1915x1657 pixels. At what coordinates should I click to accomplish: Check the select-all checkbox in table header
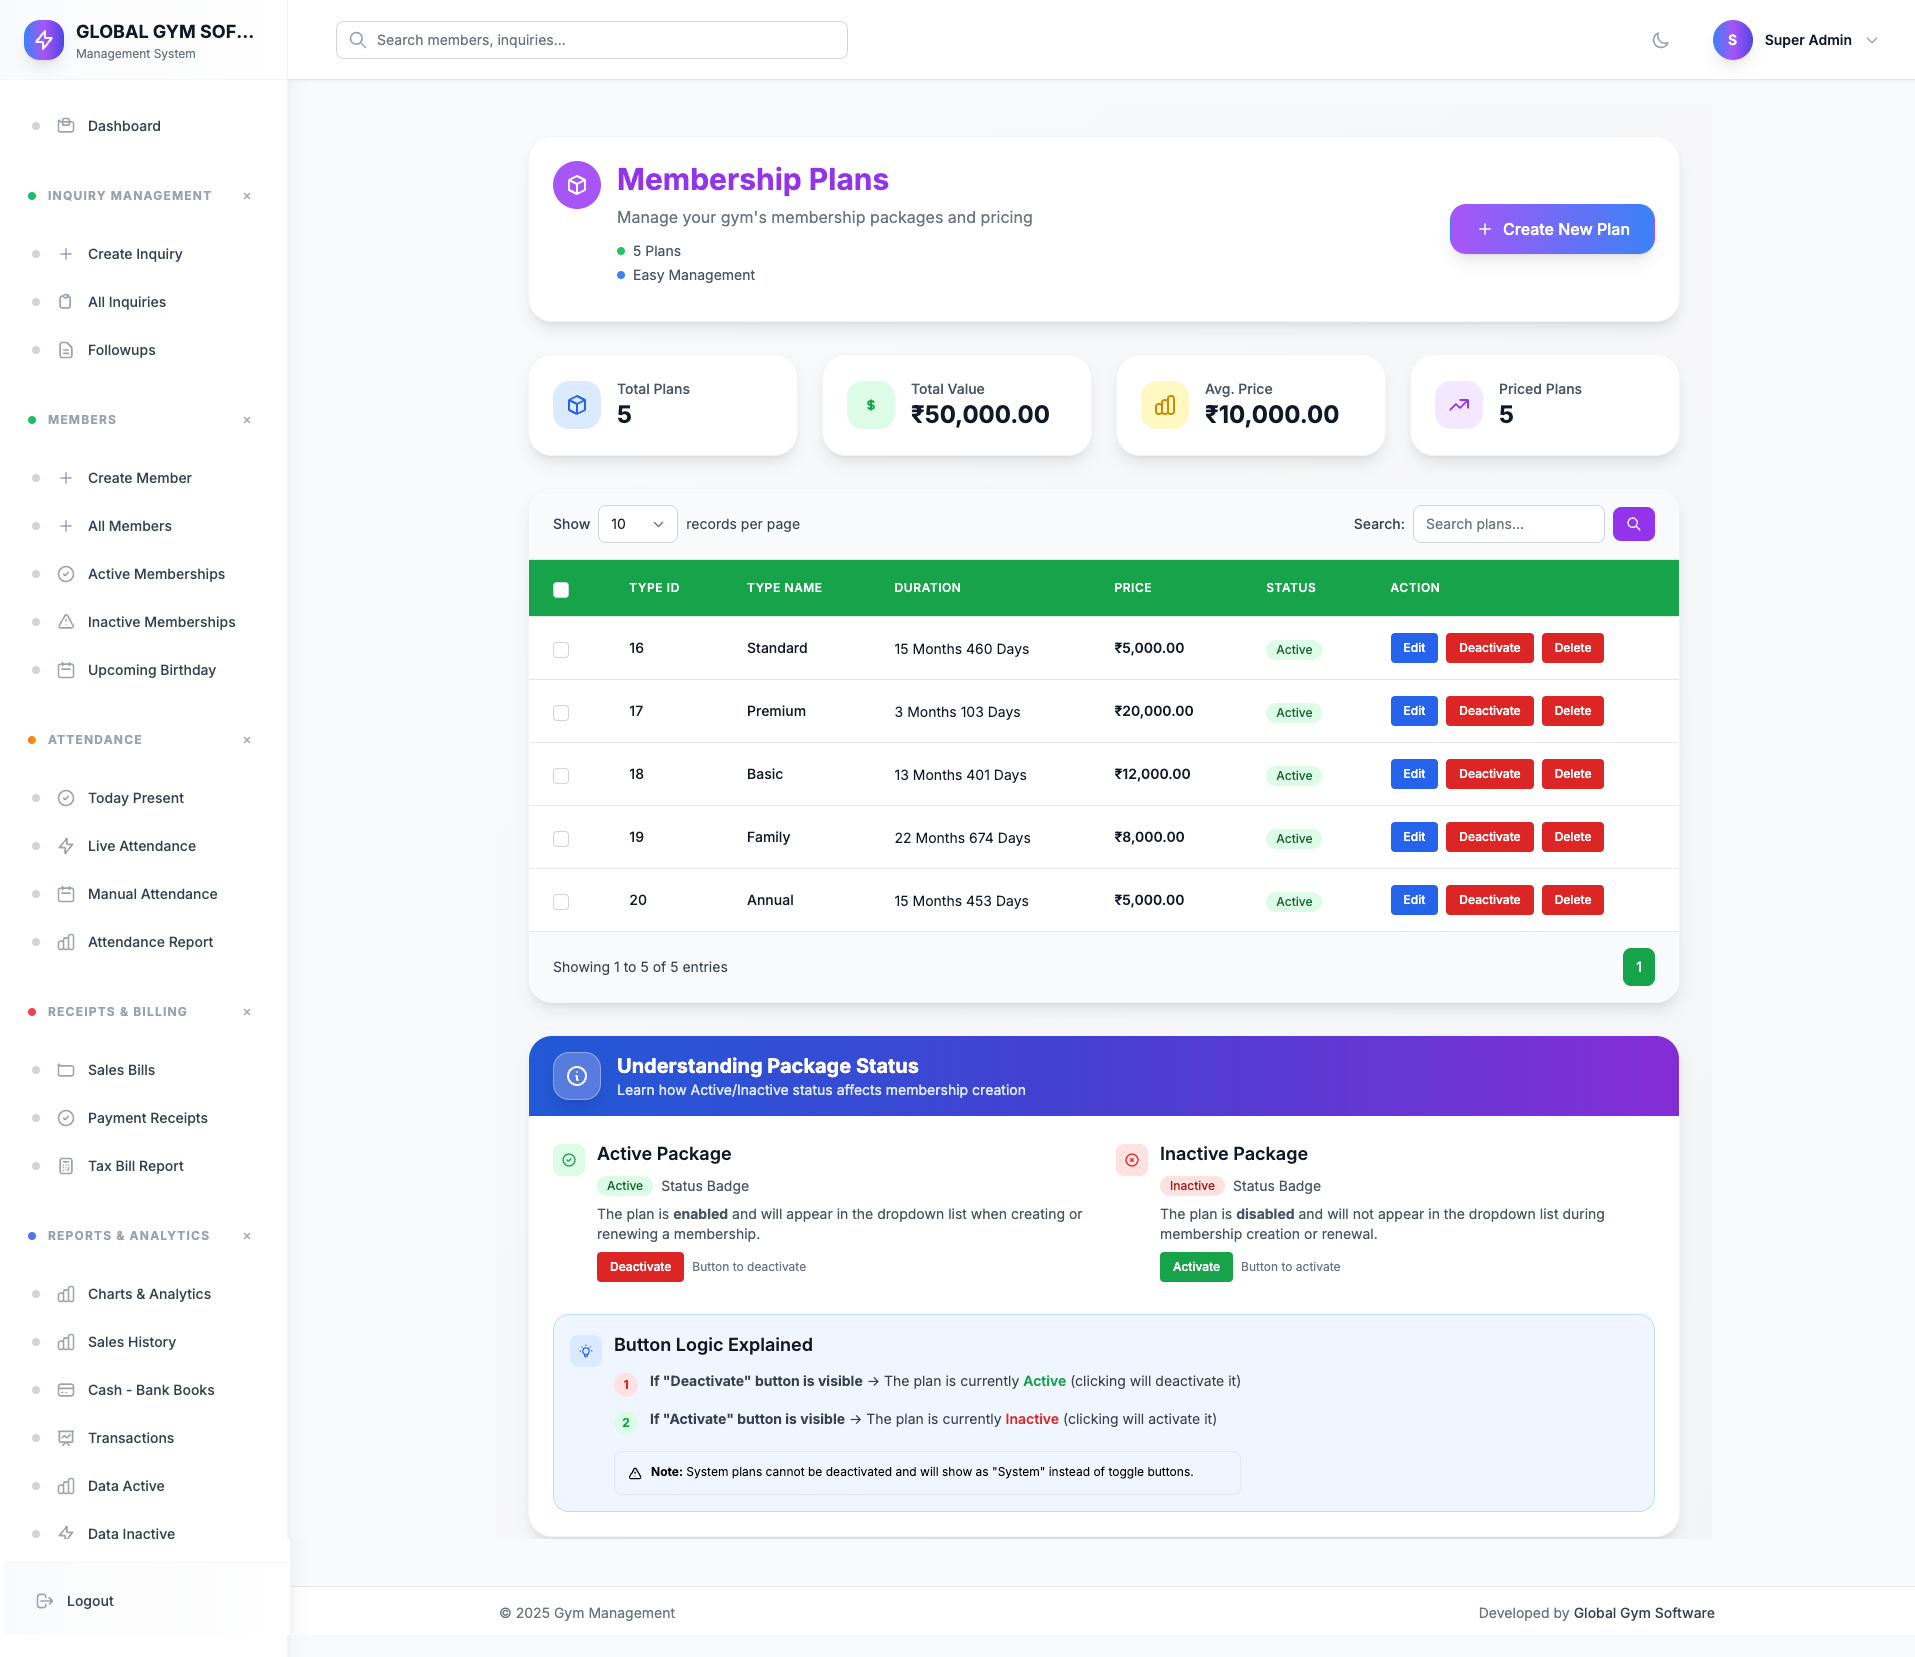click(561, 590)
